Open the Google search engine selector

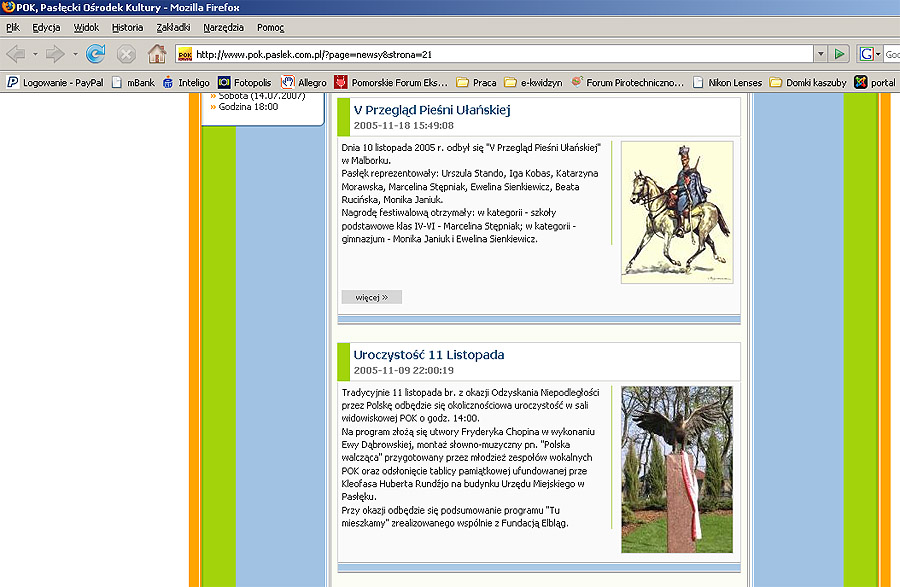(868, 54)
